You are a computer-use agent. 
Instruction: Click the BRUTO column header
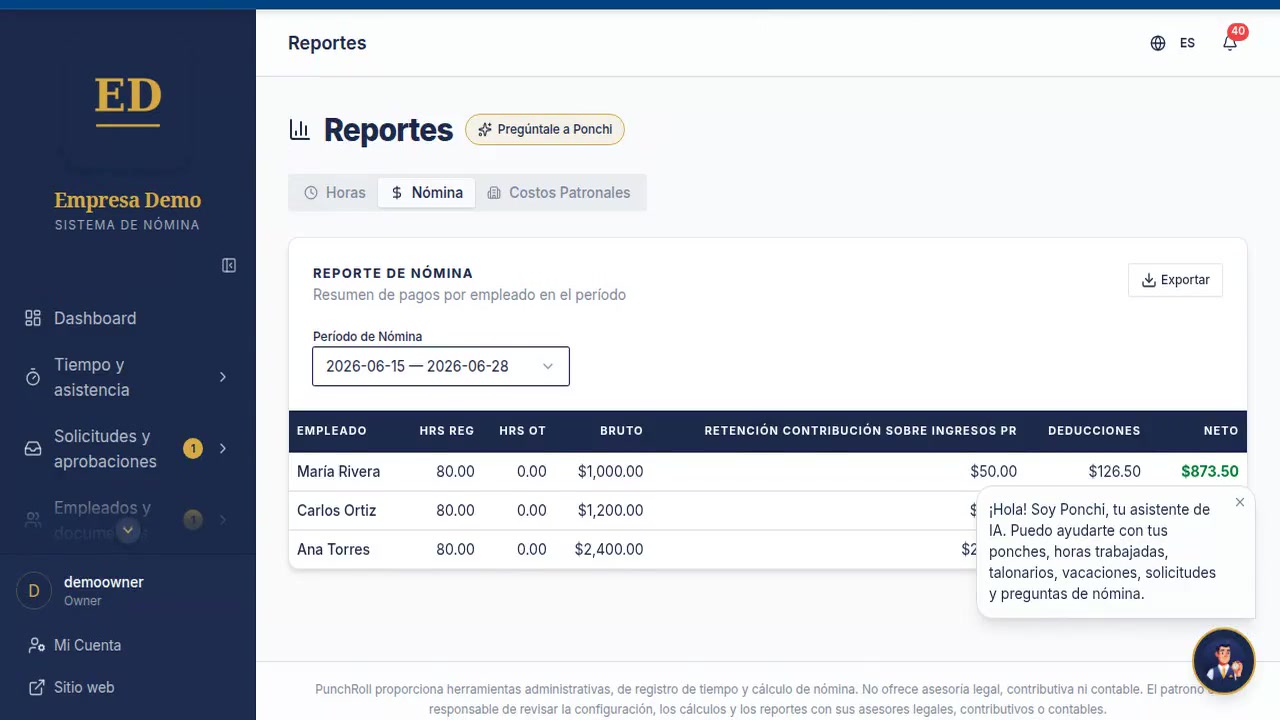point(621,431)
